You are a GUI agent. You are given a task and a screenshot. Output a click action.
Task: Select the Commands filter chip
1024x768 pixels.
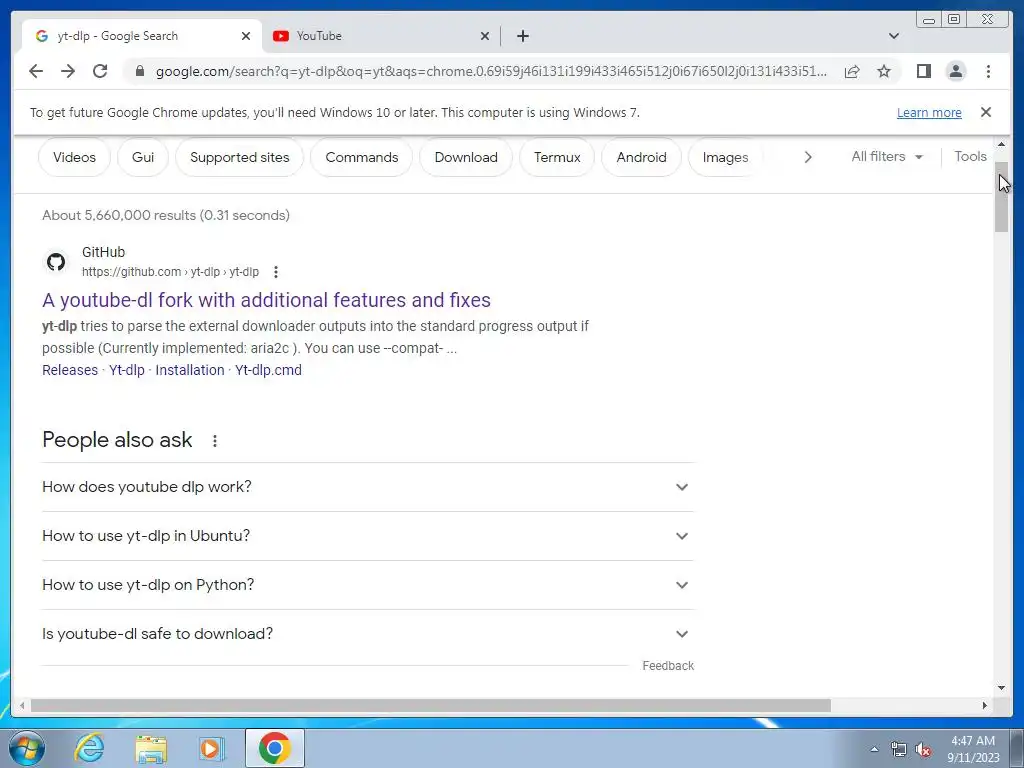(x=362, y=157)
